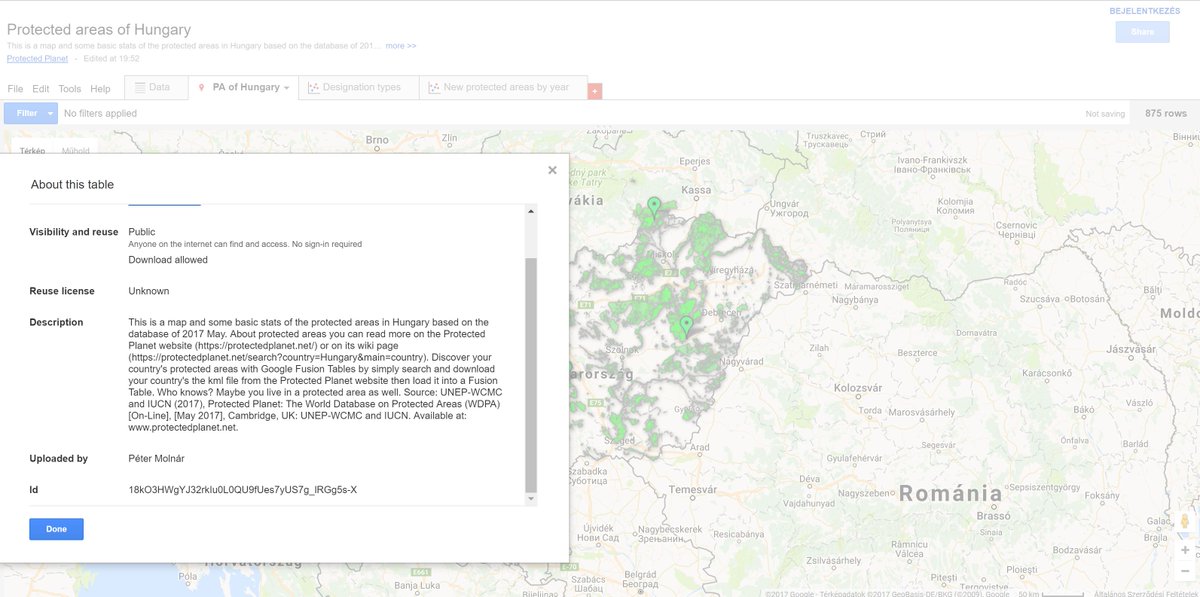Open the Help menu

click(x=100, y=89)
